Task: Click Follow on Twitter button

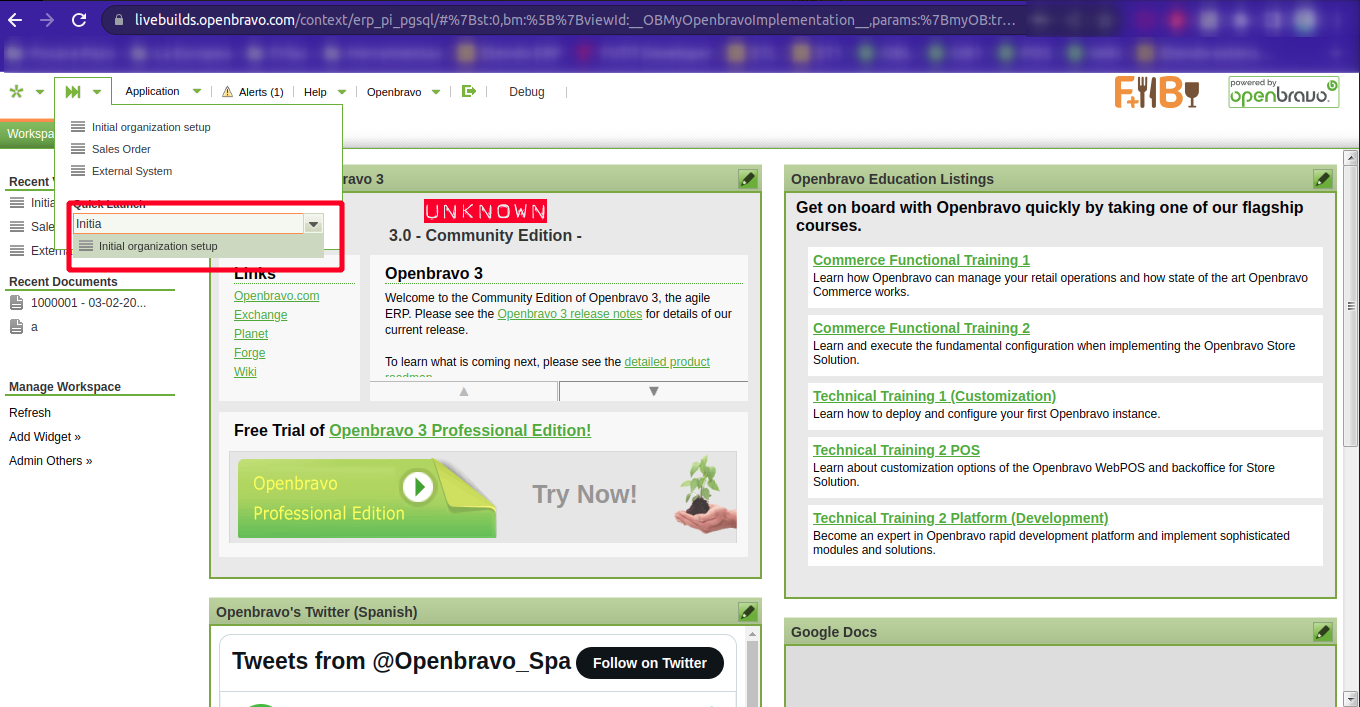Action: tap(650, 663)
